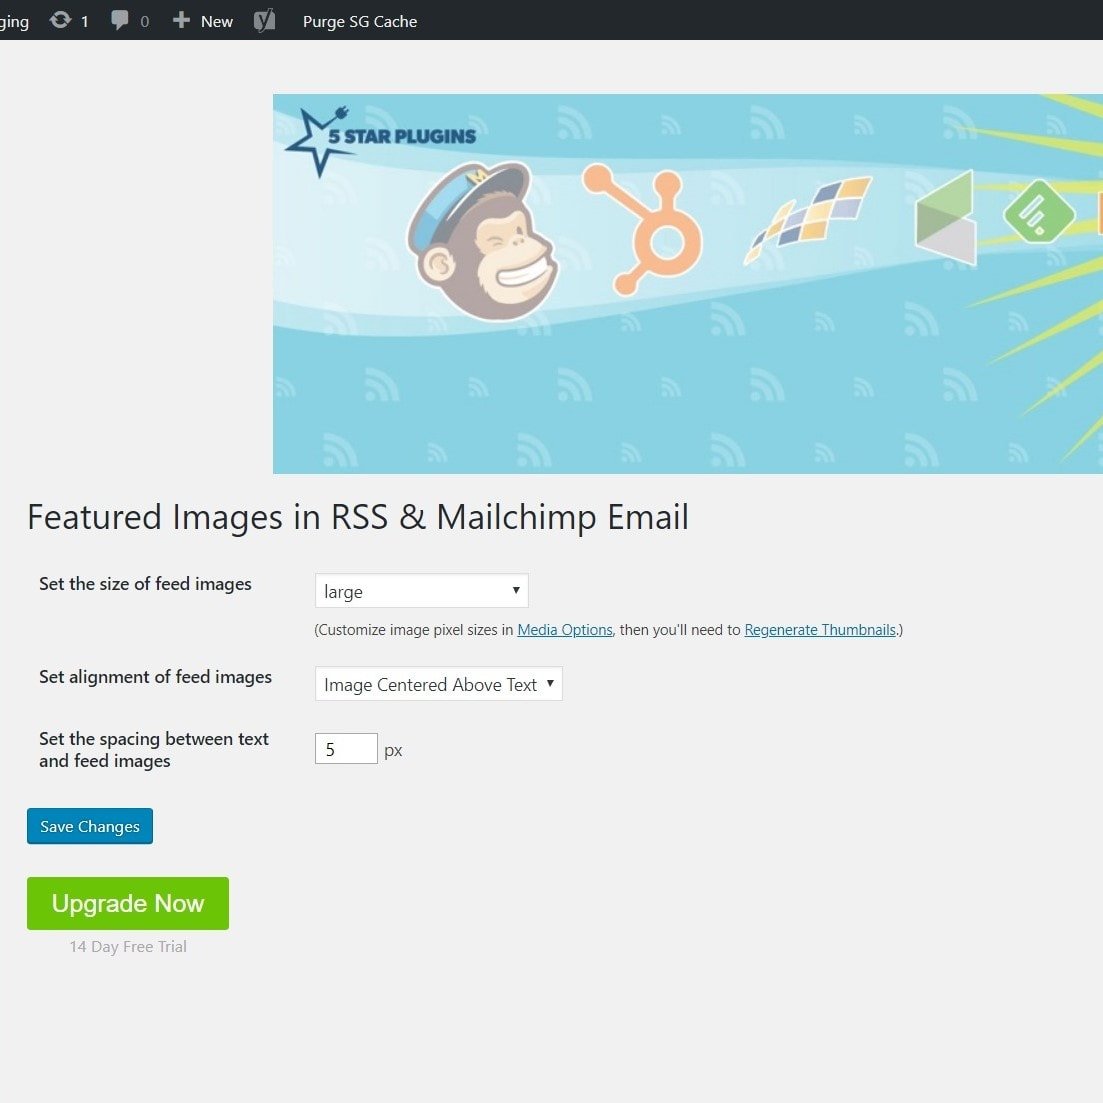Viewport: 1103px width, 1103px height.
Task: Click the orange HubSpot logo in banner
Action: [x=641, y=229]
